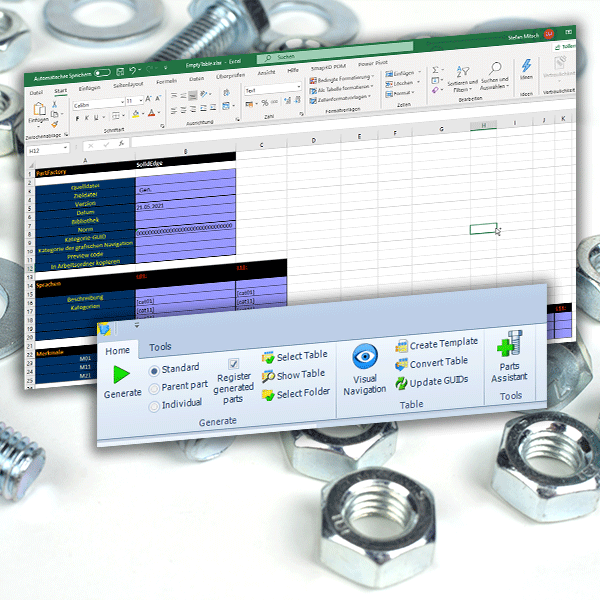Click the percent style icon
The height and width of the screenshot is (600, 600).
tap(264, 103)
